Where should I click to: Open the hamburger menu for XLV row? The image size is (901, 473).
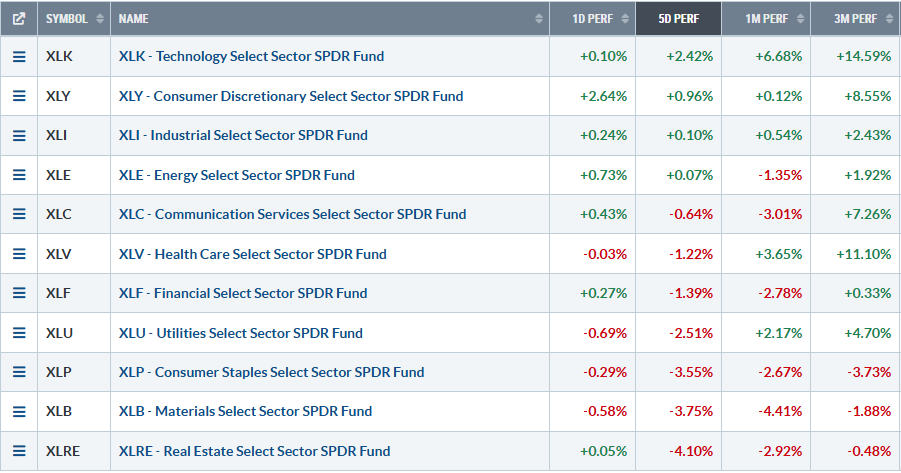(18, 254)
